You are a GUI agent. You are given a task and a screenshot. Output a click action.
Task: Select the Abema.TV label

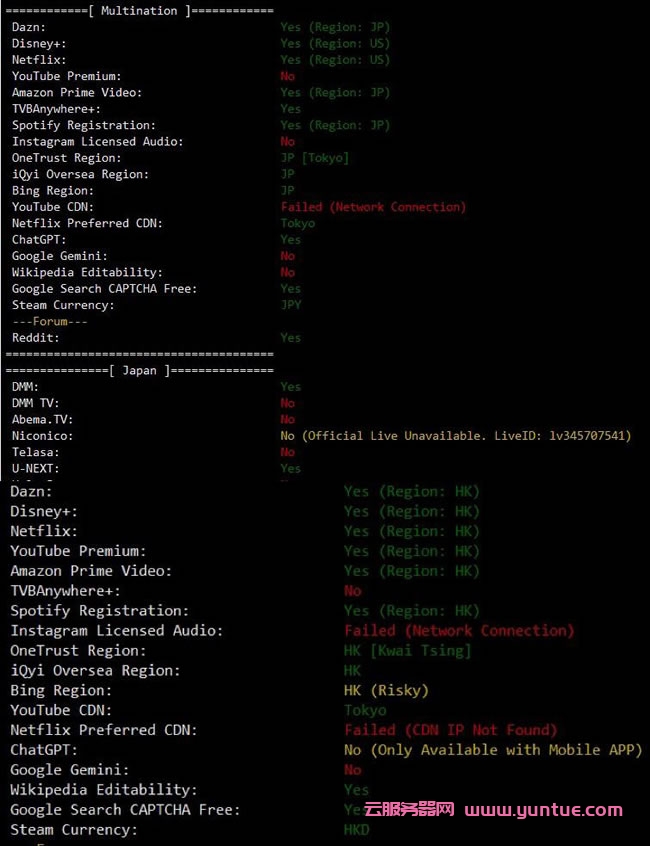43,419
